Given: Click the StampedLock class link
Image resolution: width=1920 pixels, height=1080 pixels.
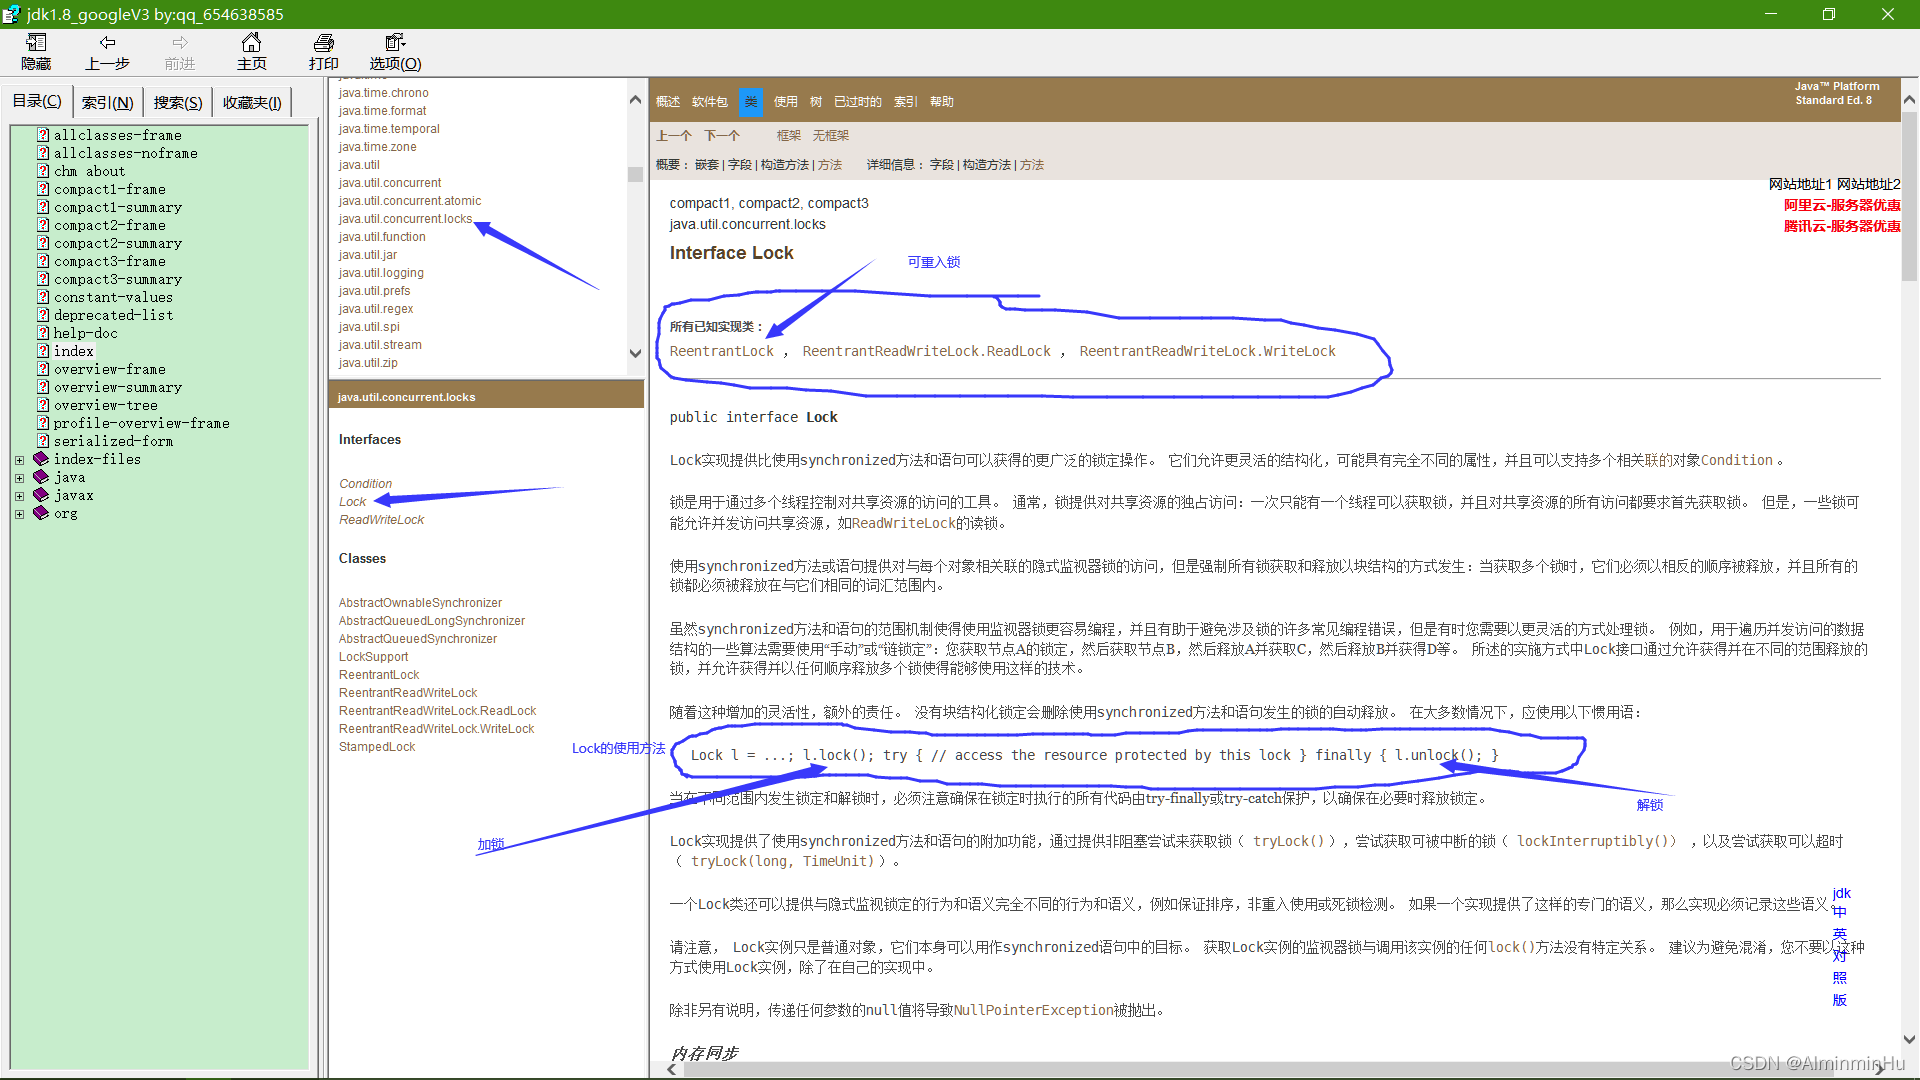Looking at the screenshot, I should pos(376,747).
